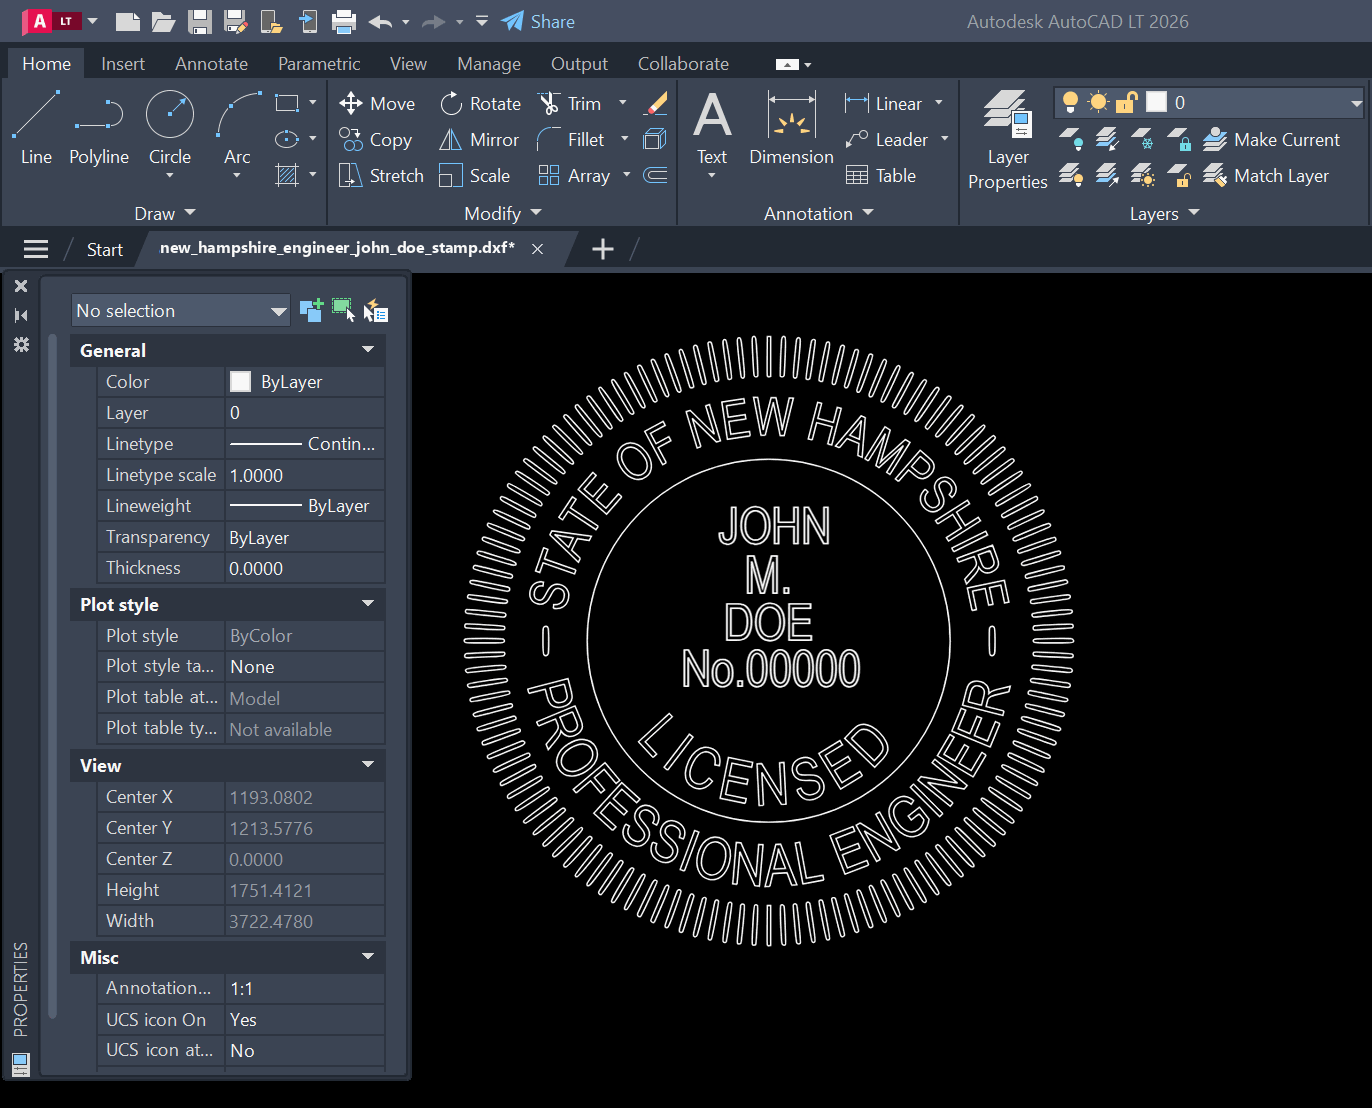Screen dimensions: 1372x1108
Task: Click the layer 0 color swatch
Action: pos(1156,102)
